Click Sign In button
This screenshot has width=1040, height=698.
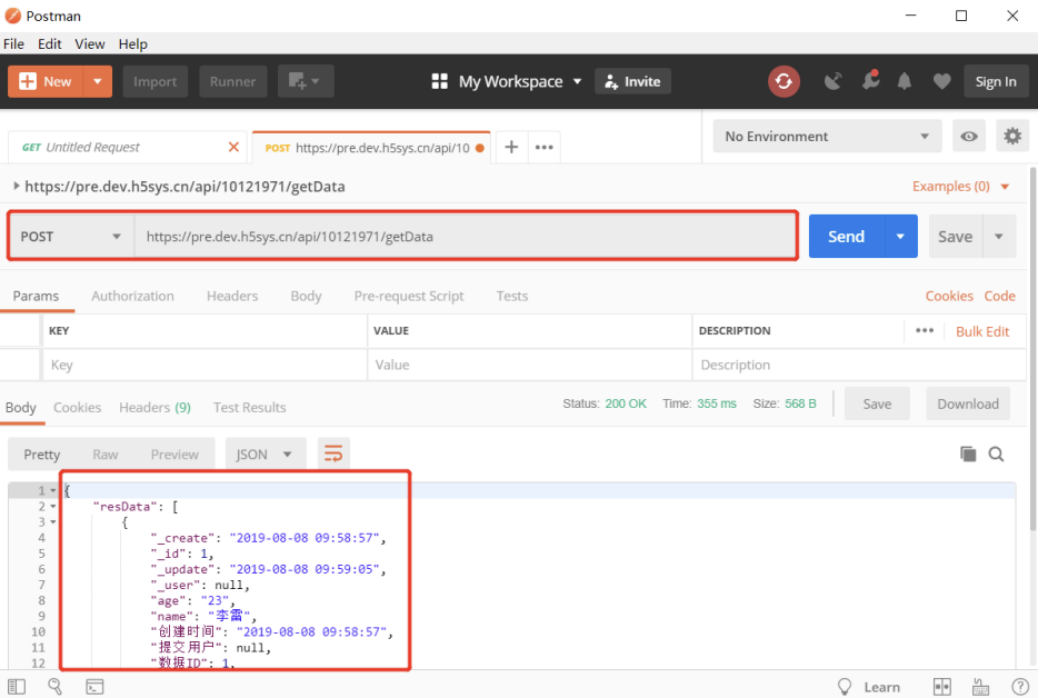(x=996, y=82)
